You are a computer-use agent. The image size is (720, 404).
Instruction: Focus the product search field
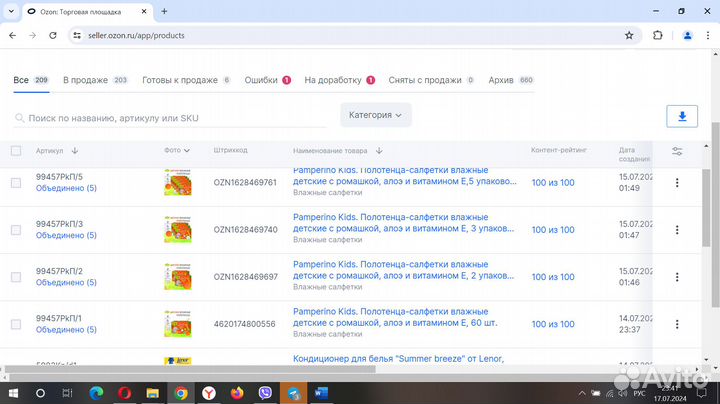point(170,118)
